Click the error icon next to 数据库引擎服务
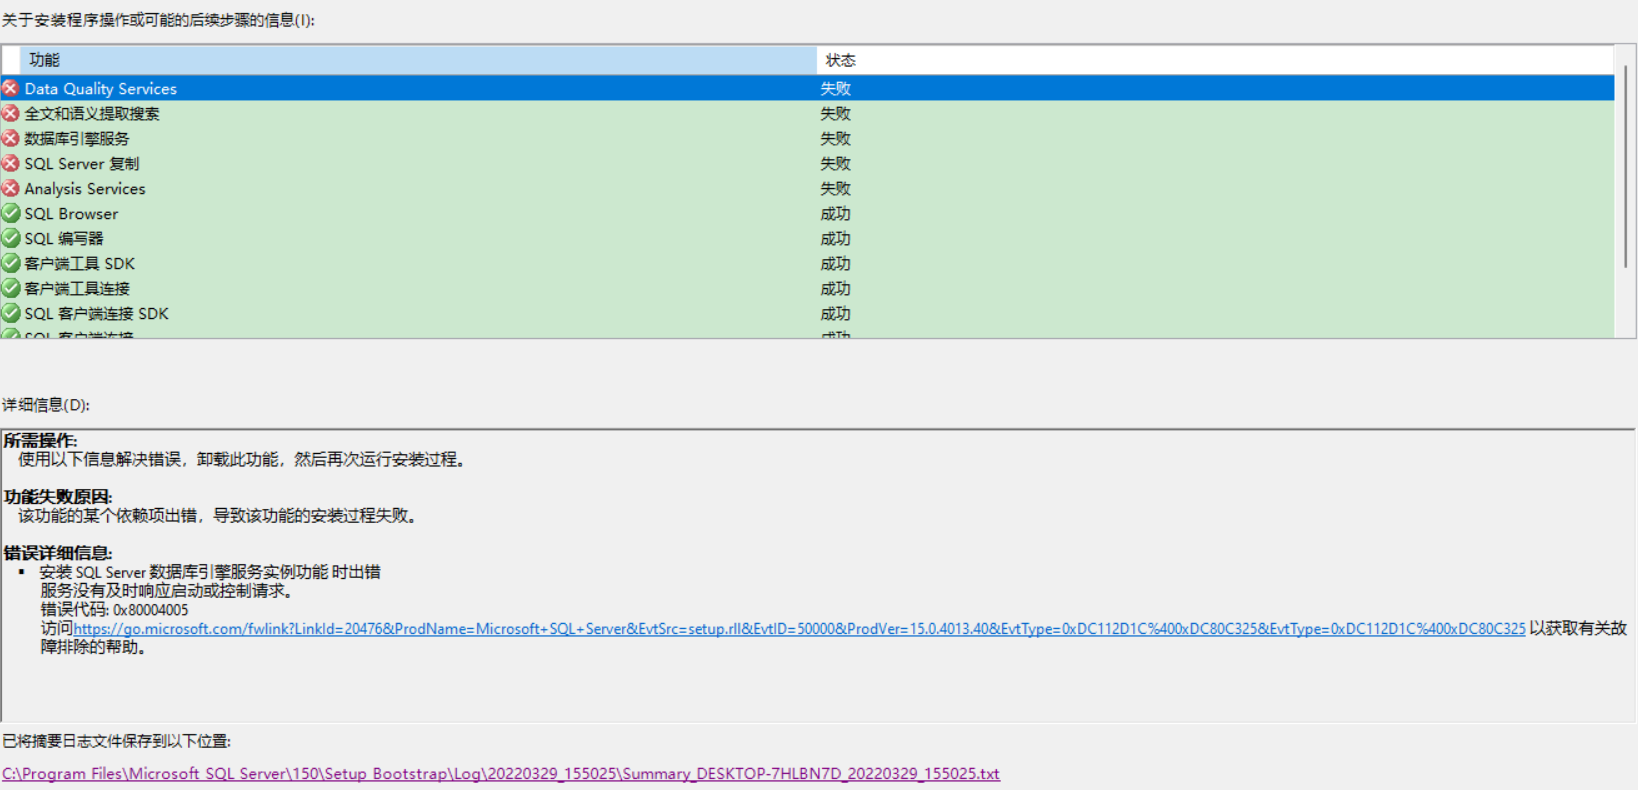The image size is (1638, 790). coord(11,138)
